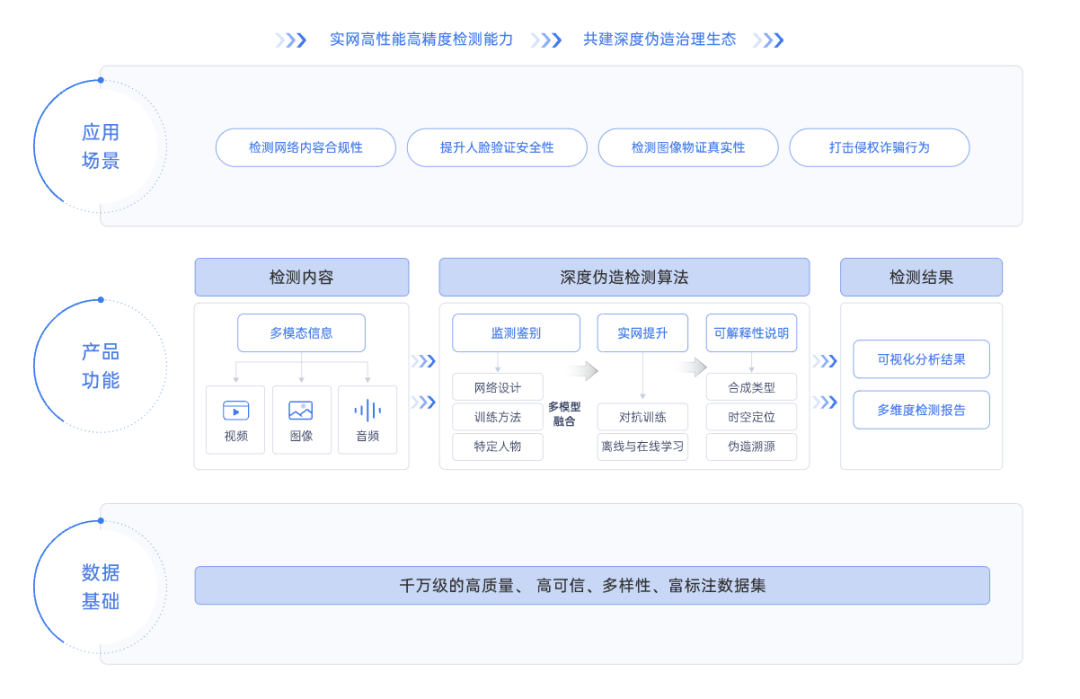1080x699 pixels.
Task: Select the 应用场景 circle label
Action: pyautogui.click(x=100, y=146)
